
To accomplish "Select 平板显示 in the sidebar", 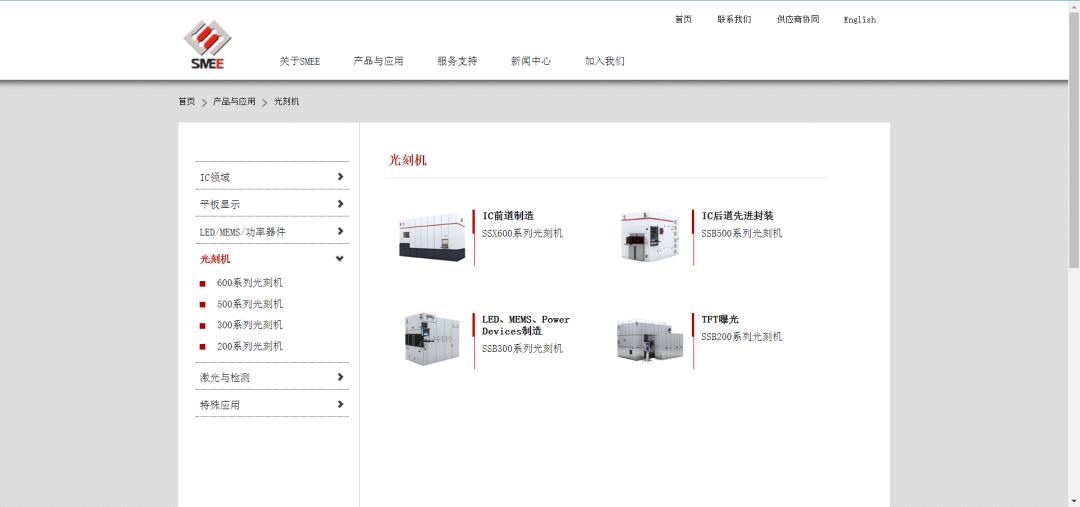I will (x=220, y=205).
